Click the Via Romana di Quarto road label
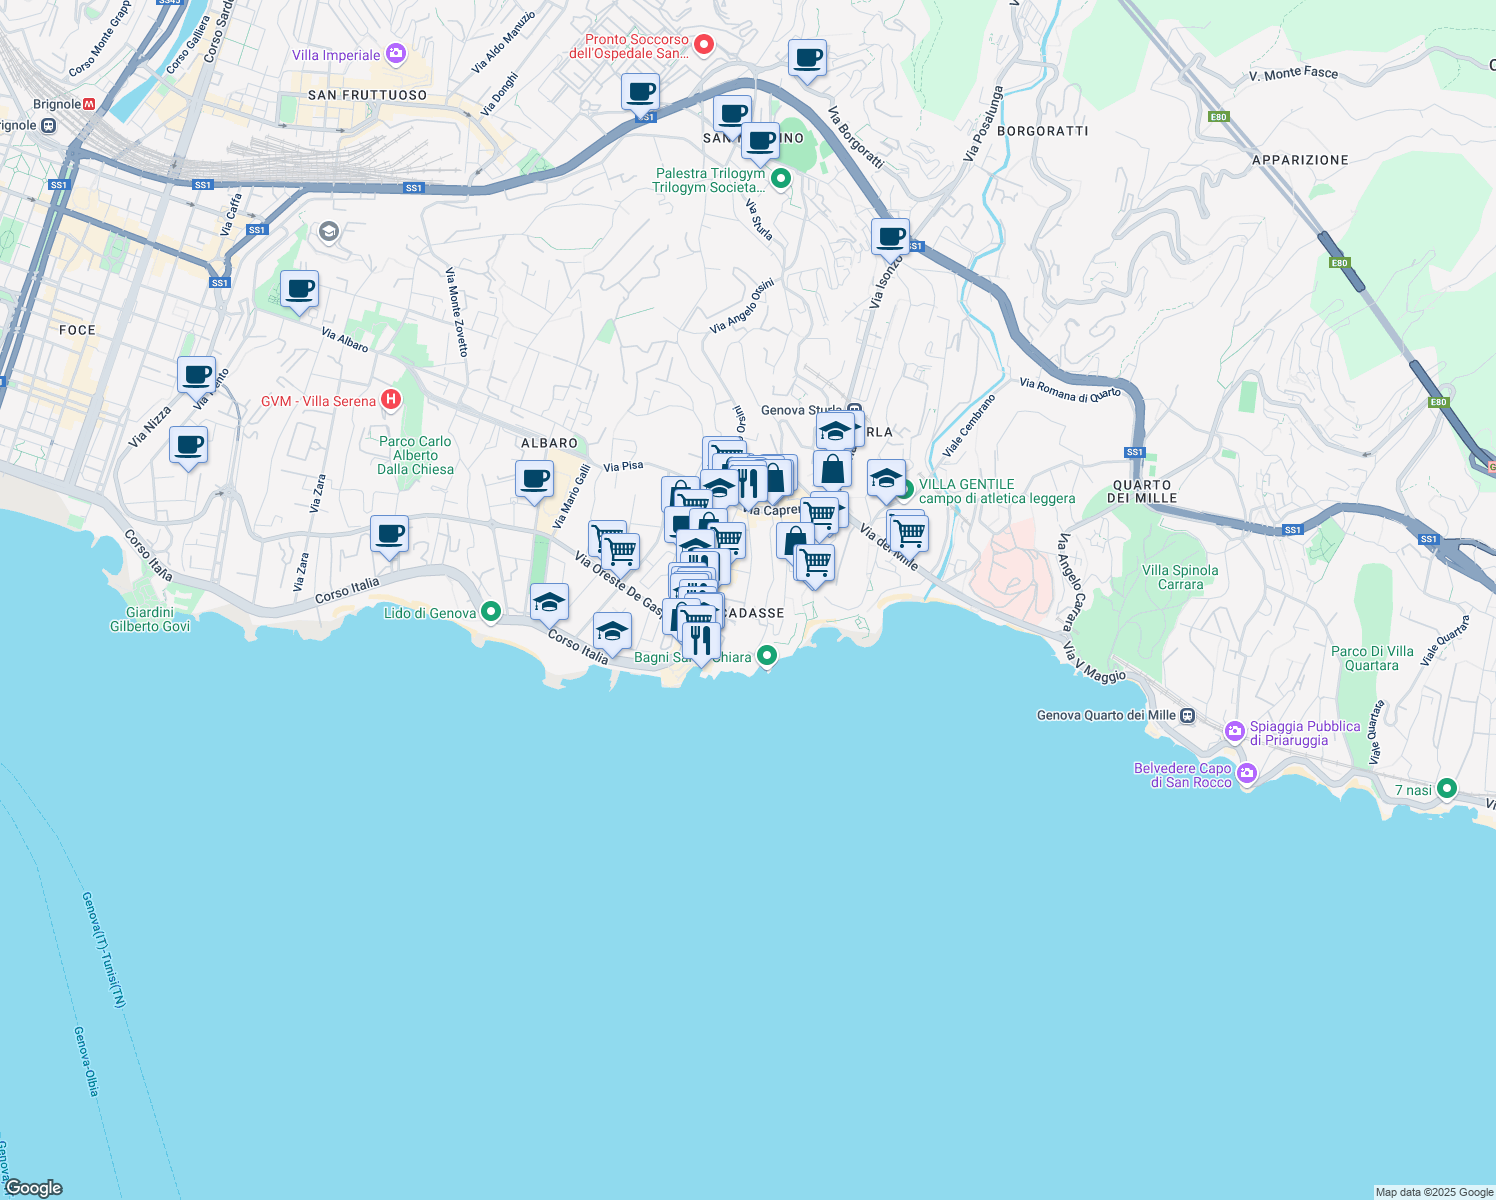The height and width of the screenshot is (1200, 1496). pos(1070,389)
